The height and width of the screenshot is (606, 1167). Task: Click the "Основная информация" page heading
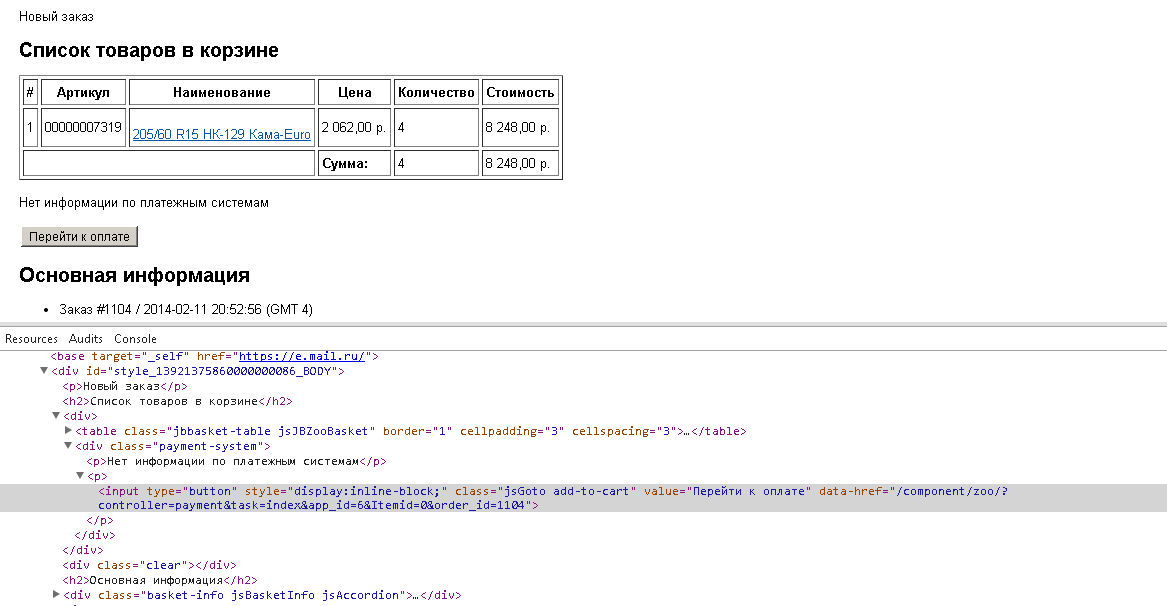pyautogui.click(x=134, y=275)
